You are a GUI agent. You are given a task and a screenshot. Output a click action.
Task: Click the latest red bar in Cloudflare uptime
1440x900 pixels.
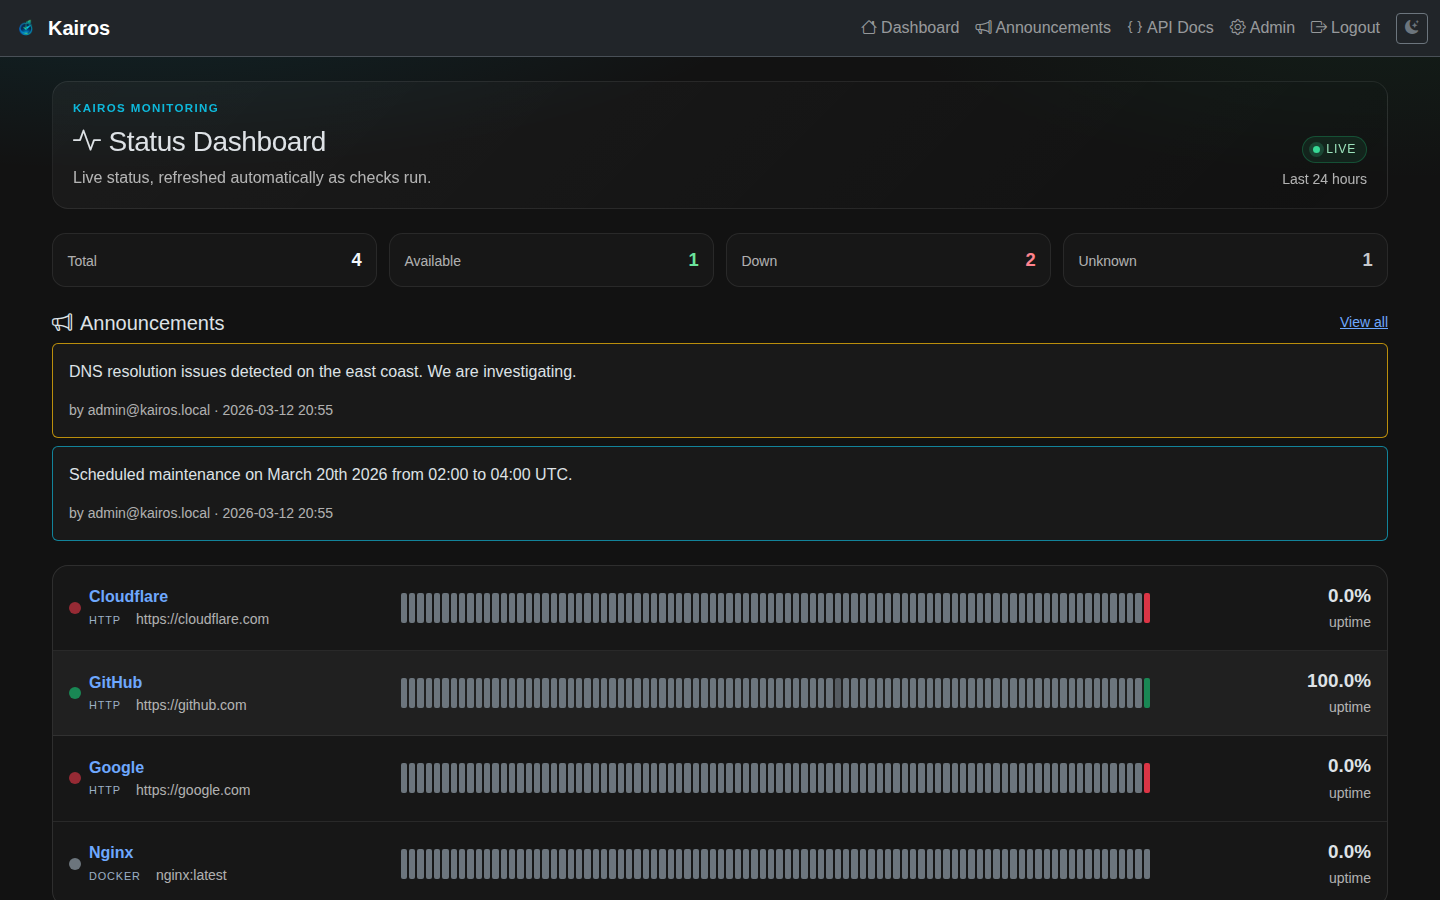coord(1147,608)
